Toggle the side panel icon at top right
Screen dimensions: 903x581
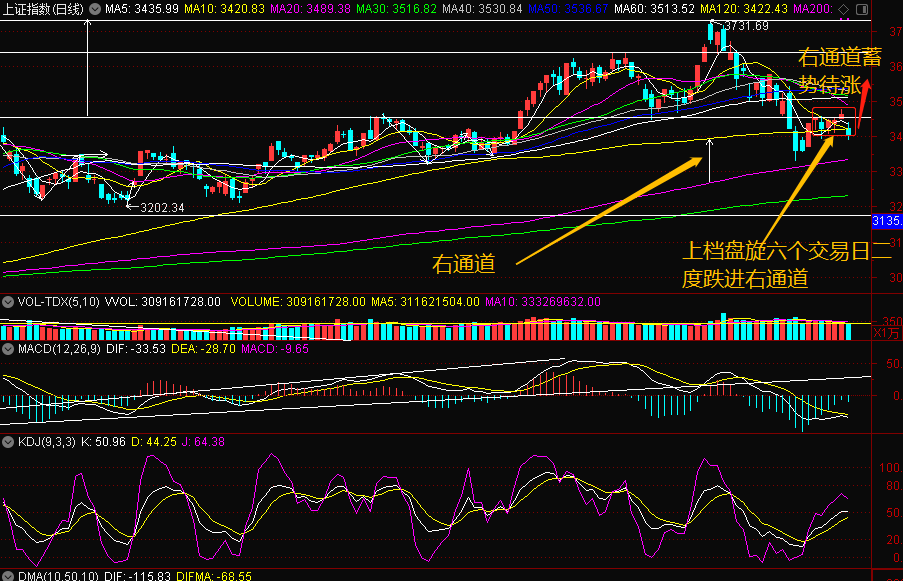pos(862,9)
